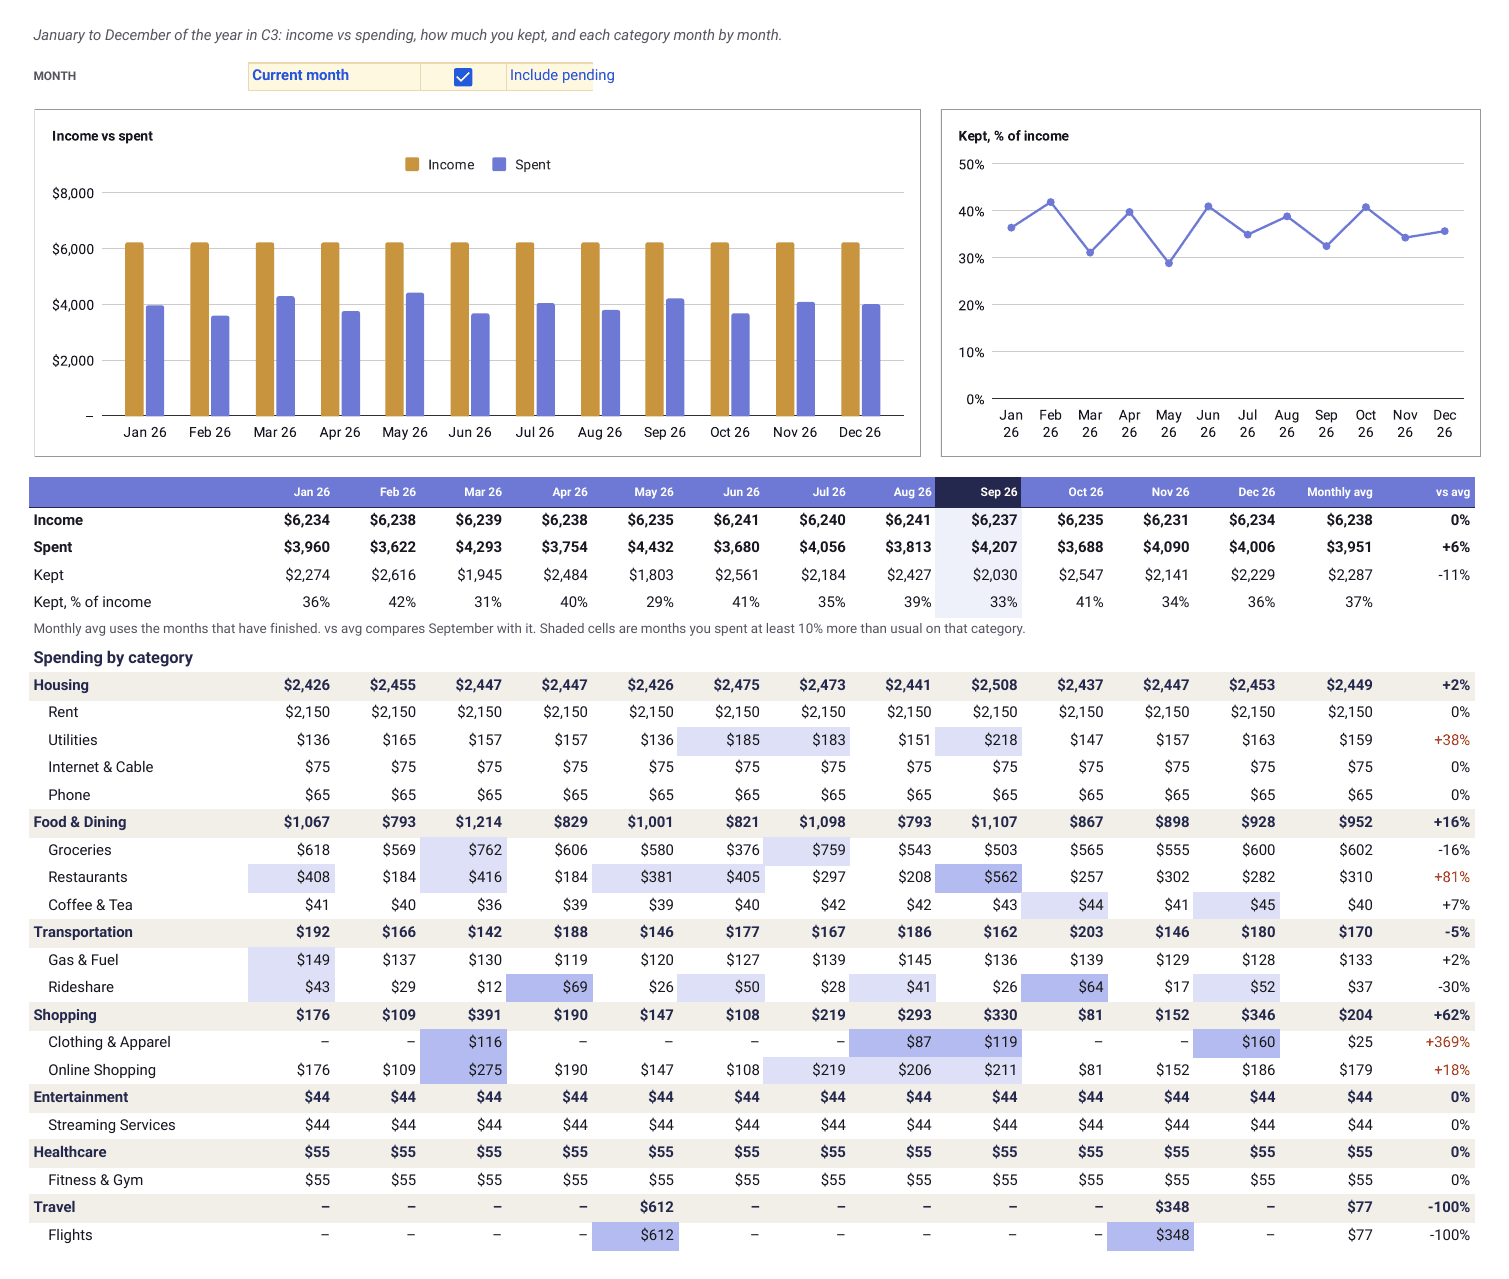Image resolution: width=1509 pixels, height=1279 pixels.
Task: Select the Clothing & Apparel +369% cell
Action: coord(1427,1042)
